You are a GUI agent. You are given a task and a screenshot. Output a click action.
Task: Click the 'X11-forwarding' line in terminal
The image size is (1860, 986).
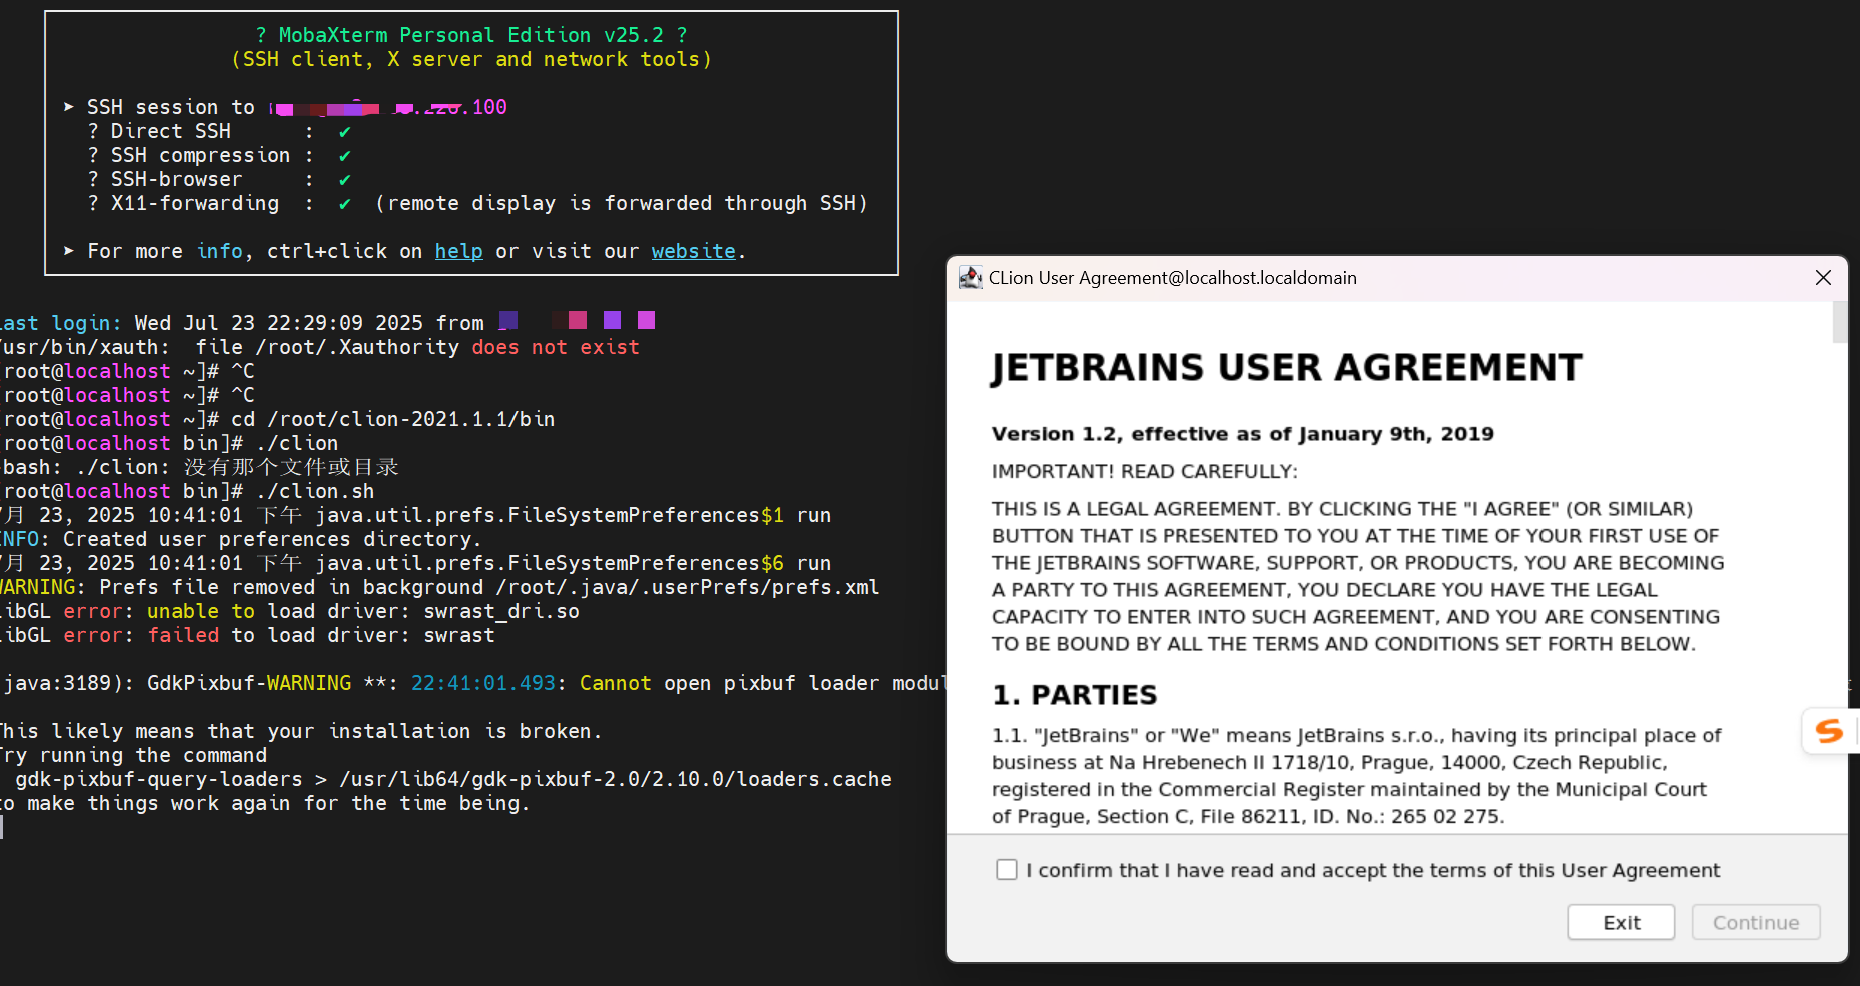pos(478,203)
